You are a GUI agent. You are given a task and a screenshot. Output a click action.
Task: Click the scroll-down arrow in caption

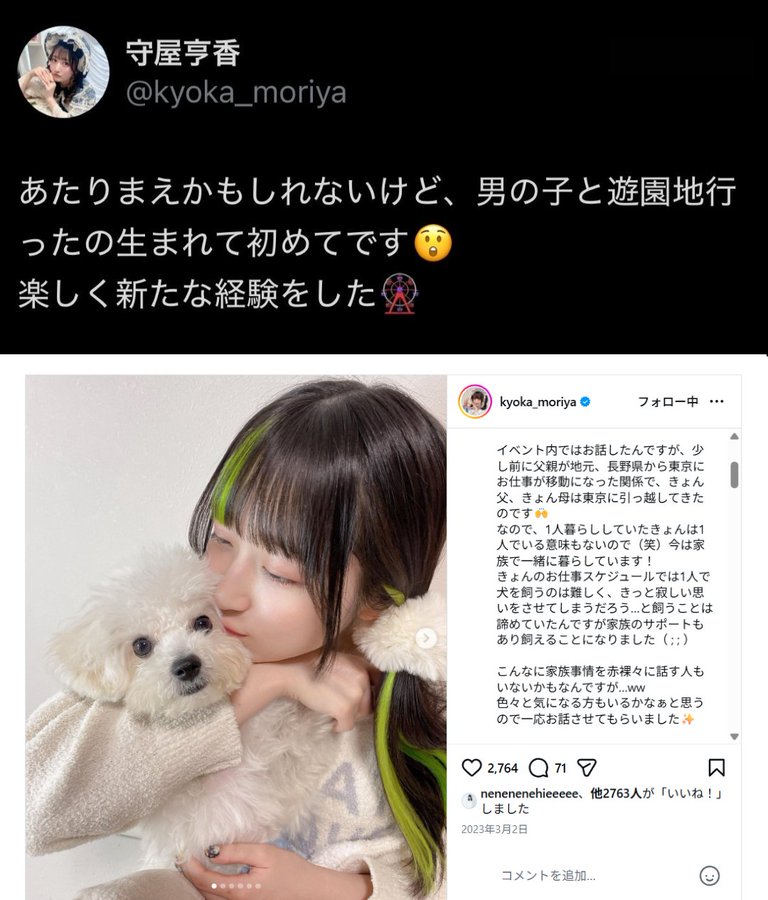734,736
